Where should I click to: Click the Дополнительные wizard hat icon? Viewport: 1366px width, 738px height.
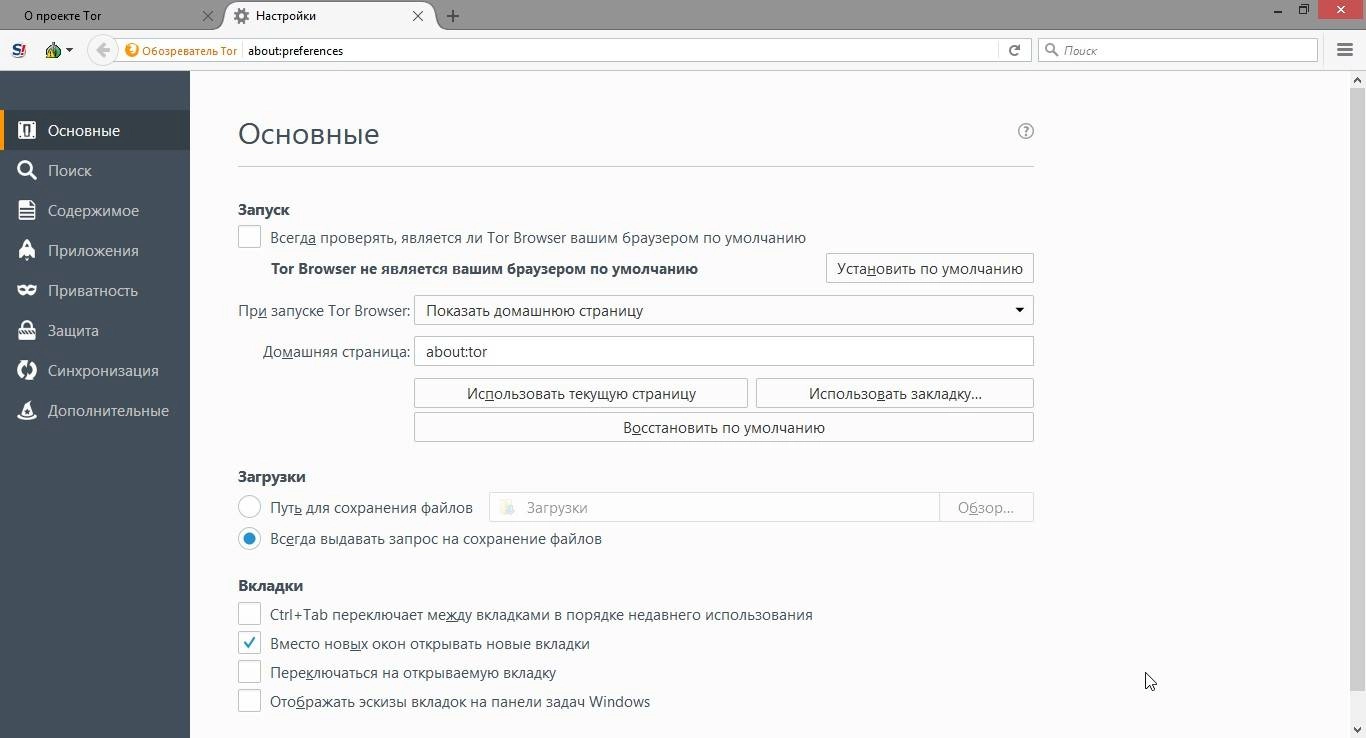27,410
